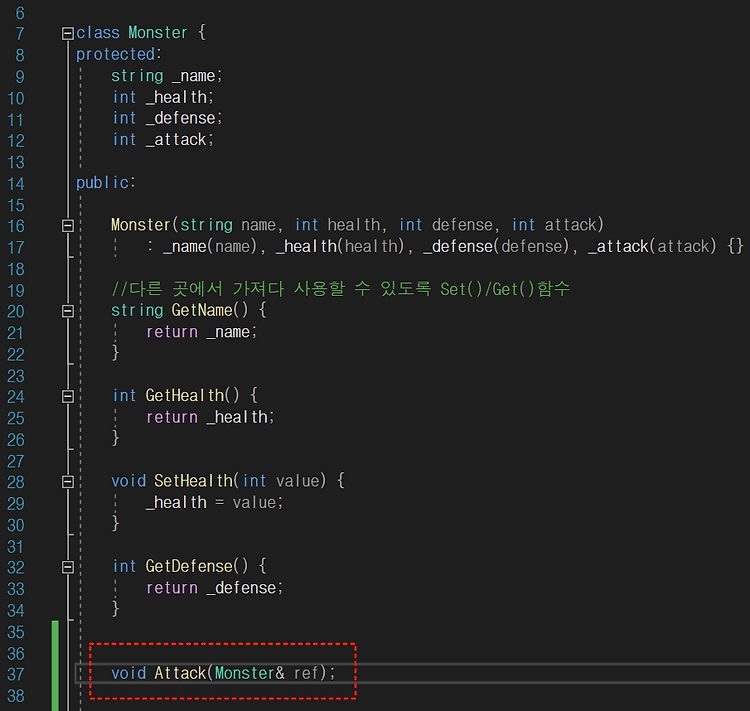Click '_health = value;' assignment
Image resolution: width=750 pixels, height=711 pixels.
214,502
